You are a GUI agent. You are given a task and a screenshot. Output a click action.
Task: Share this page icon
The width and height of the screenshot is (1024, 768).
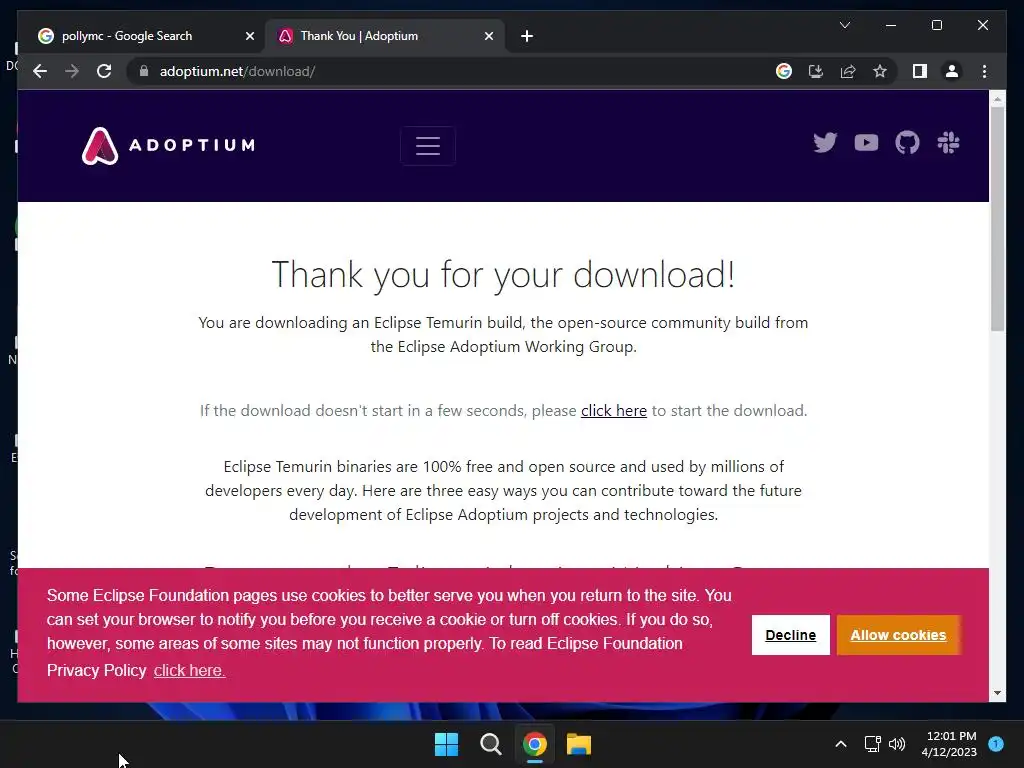[848, 71]
